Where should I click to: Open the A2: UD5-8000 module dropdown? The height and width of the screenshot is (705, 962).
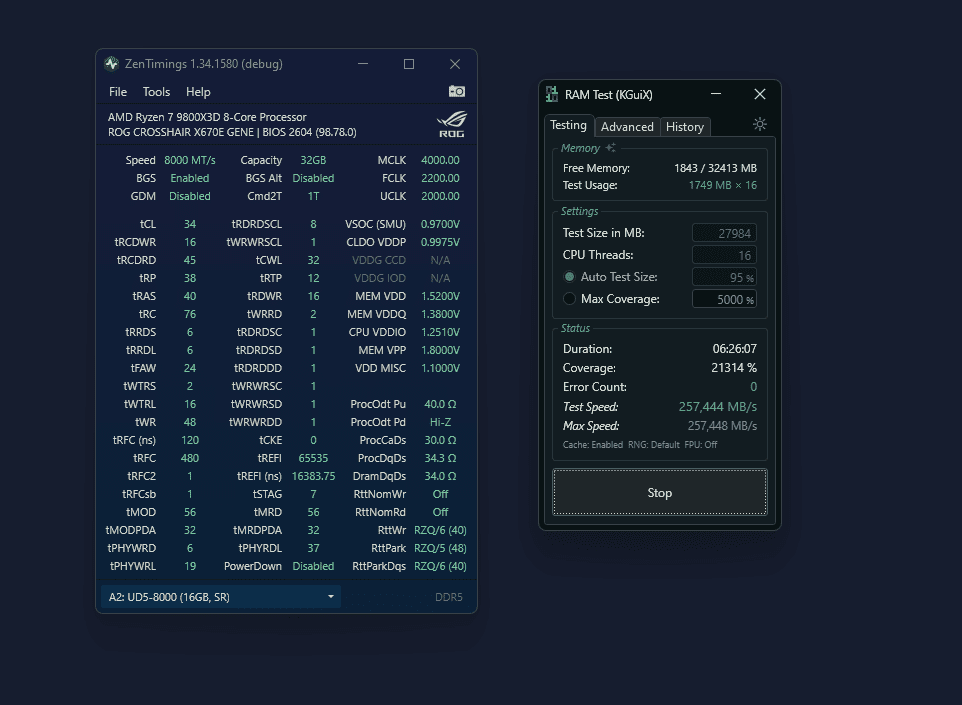pos(221,597)
